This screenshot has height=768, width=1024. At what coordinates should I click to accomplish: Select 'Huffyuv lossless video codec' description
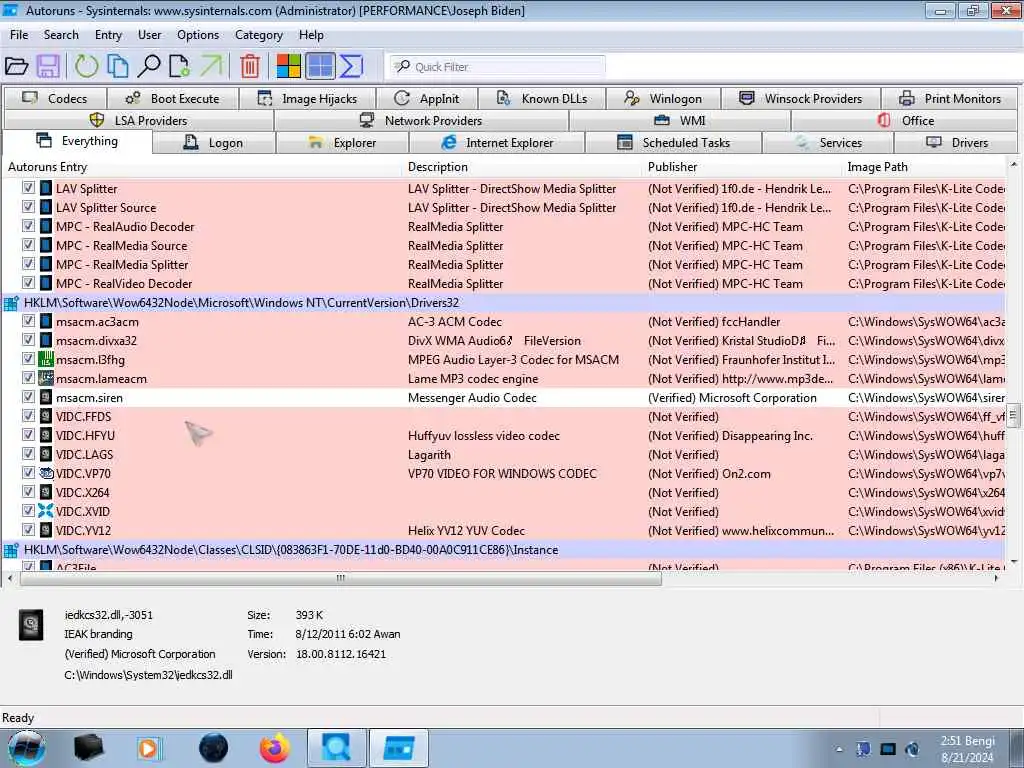pyautogui.click(x=484, y=435)
